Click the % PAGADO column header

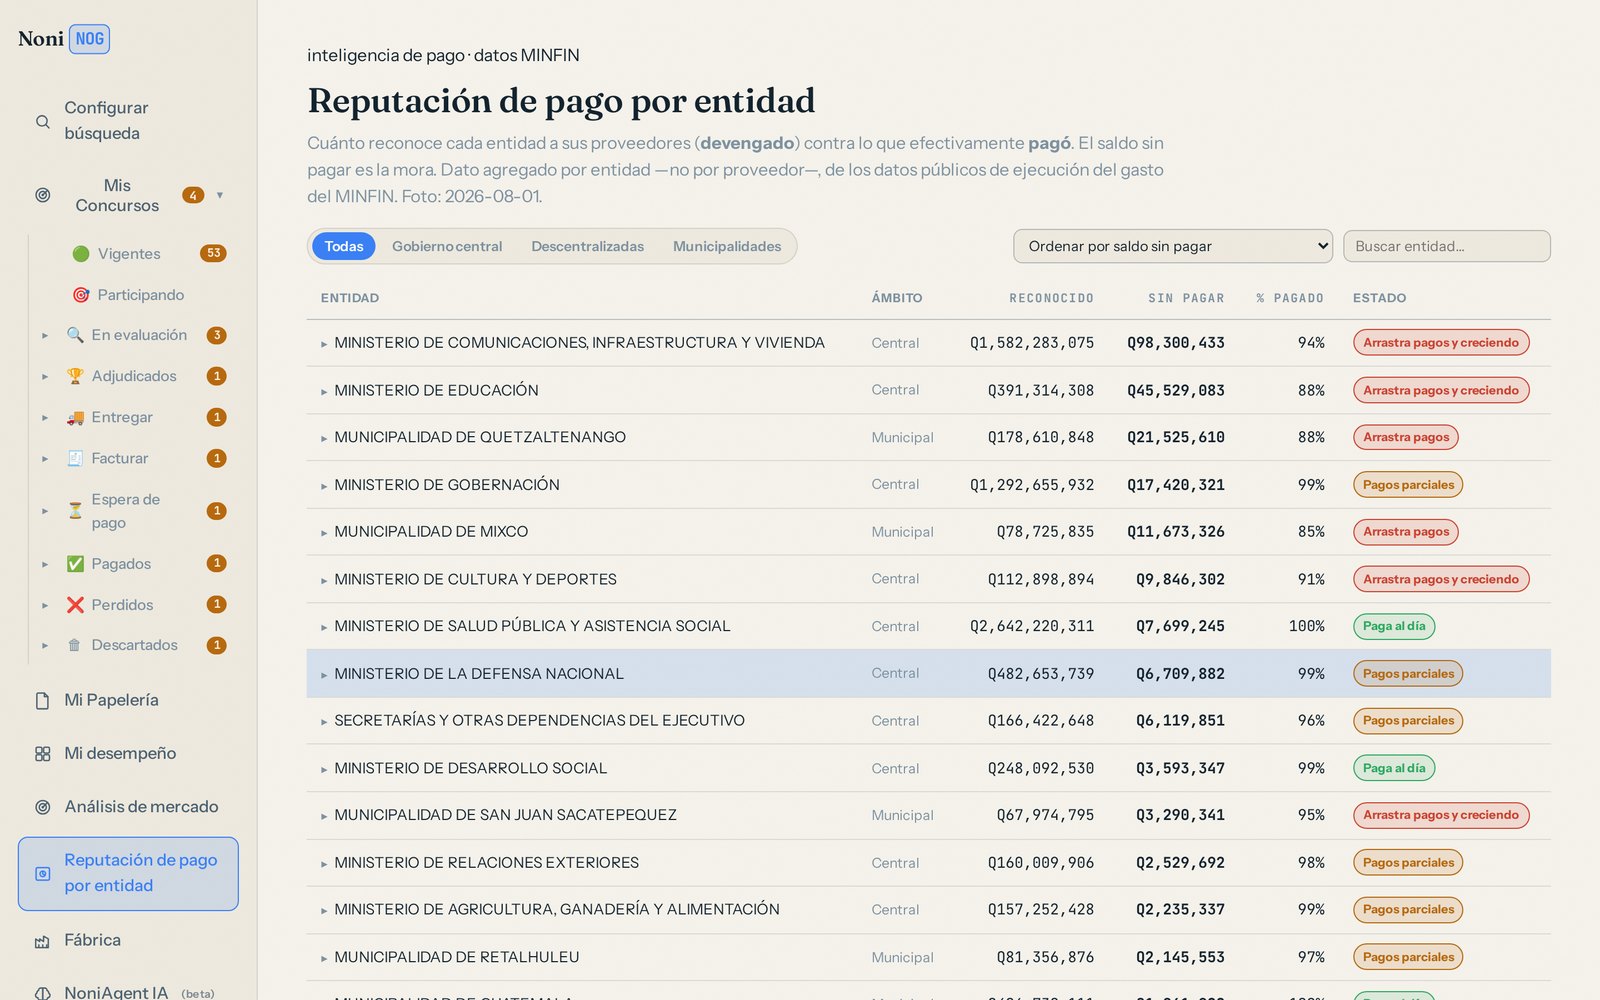1290,298
